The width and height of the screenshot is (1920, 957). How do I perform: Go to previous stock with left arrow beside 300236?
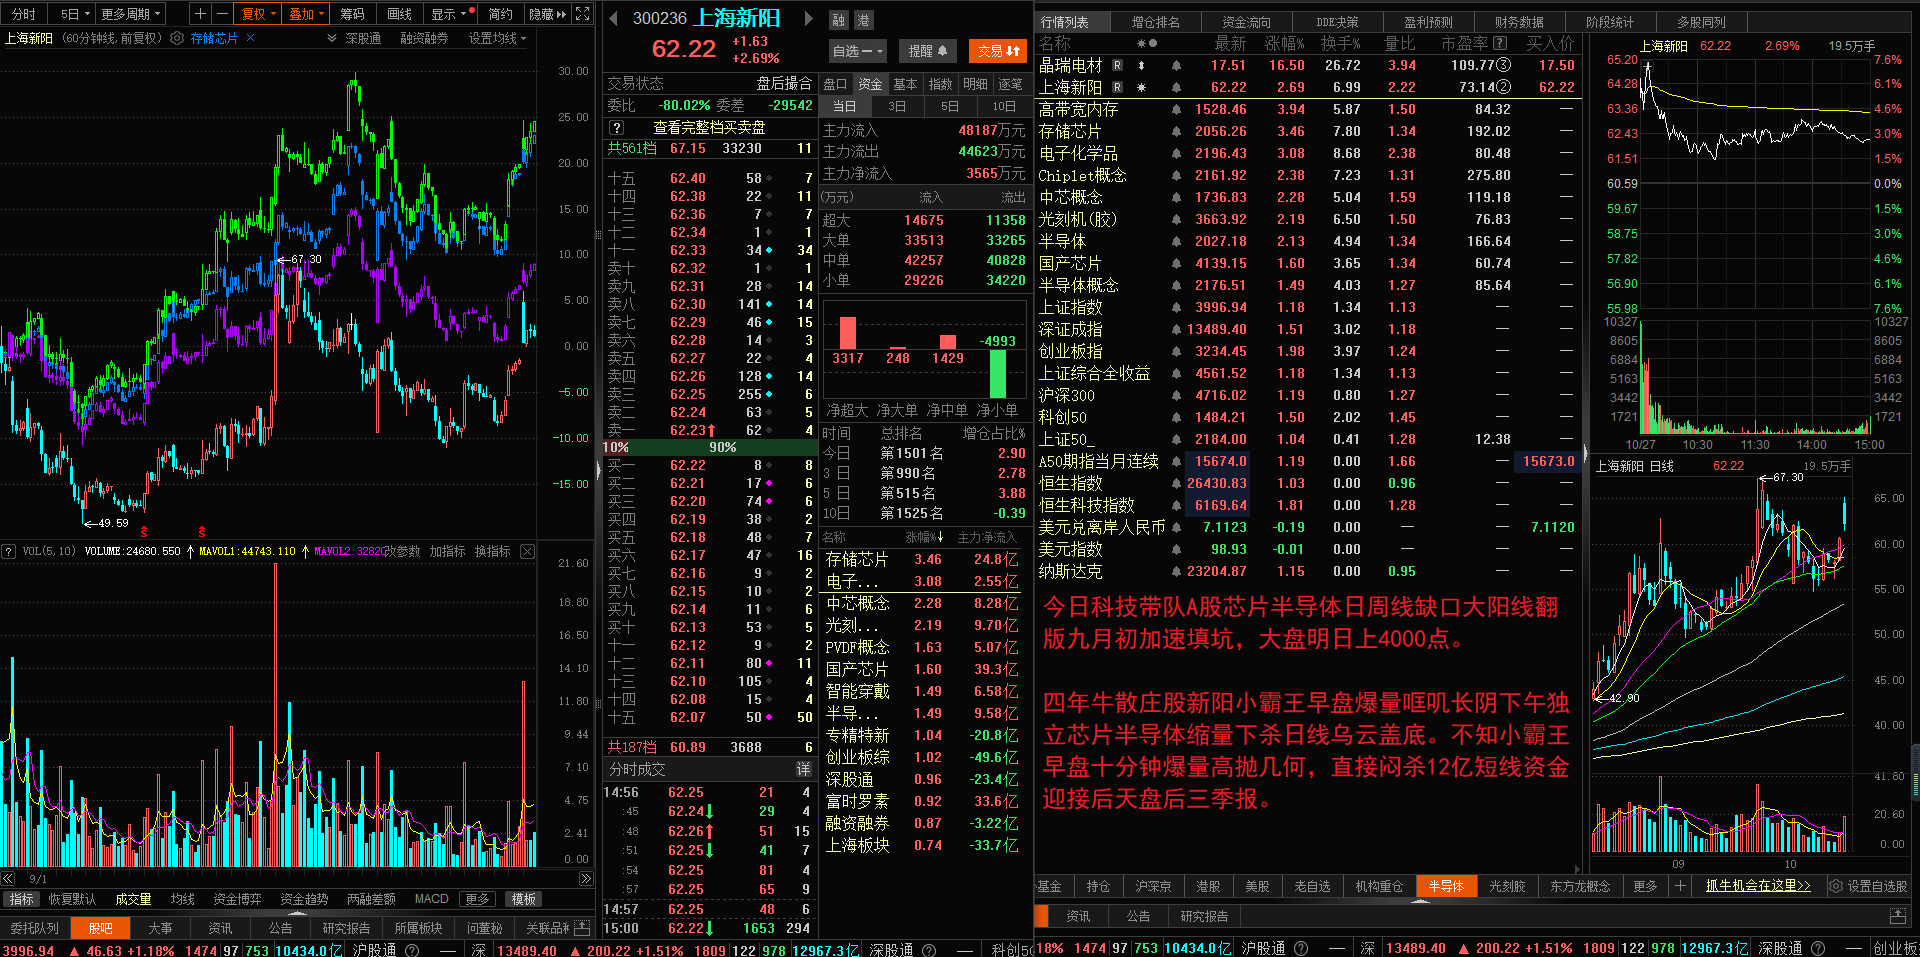tap(613, 18)
